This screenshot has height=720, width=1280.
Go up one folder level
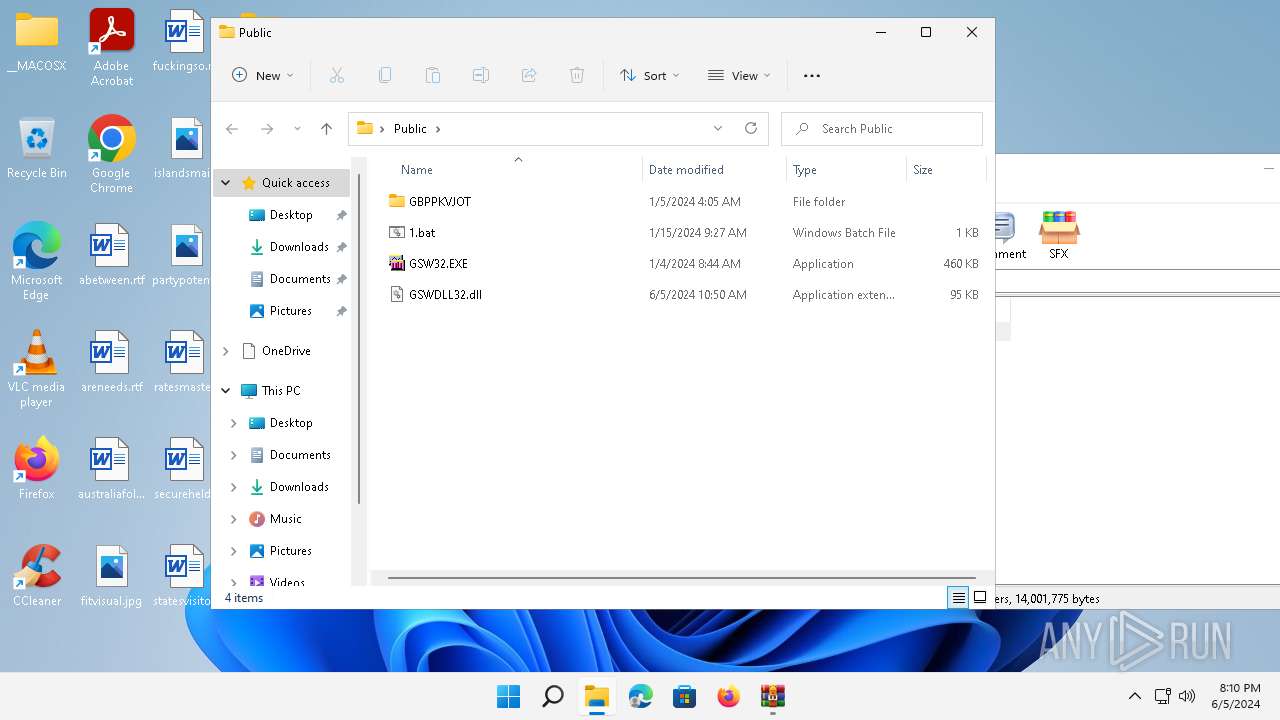click(x=326, y=128)
